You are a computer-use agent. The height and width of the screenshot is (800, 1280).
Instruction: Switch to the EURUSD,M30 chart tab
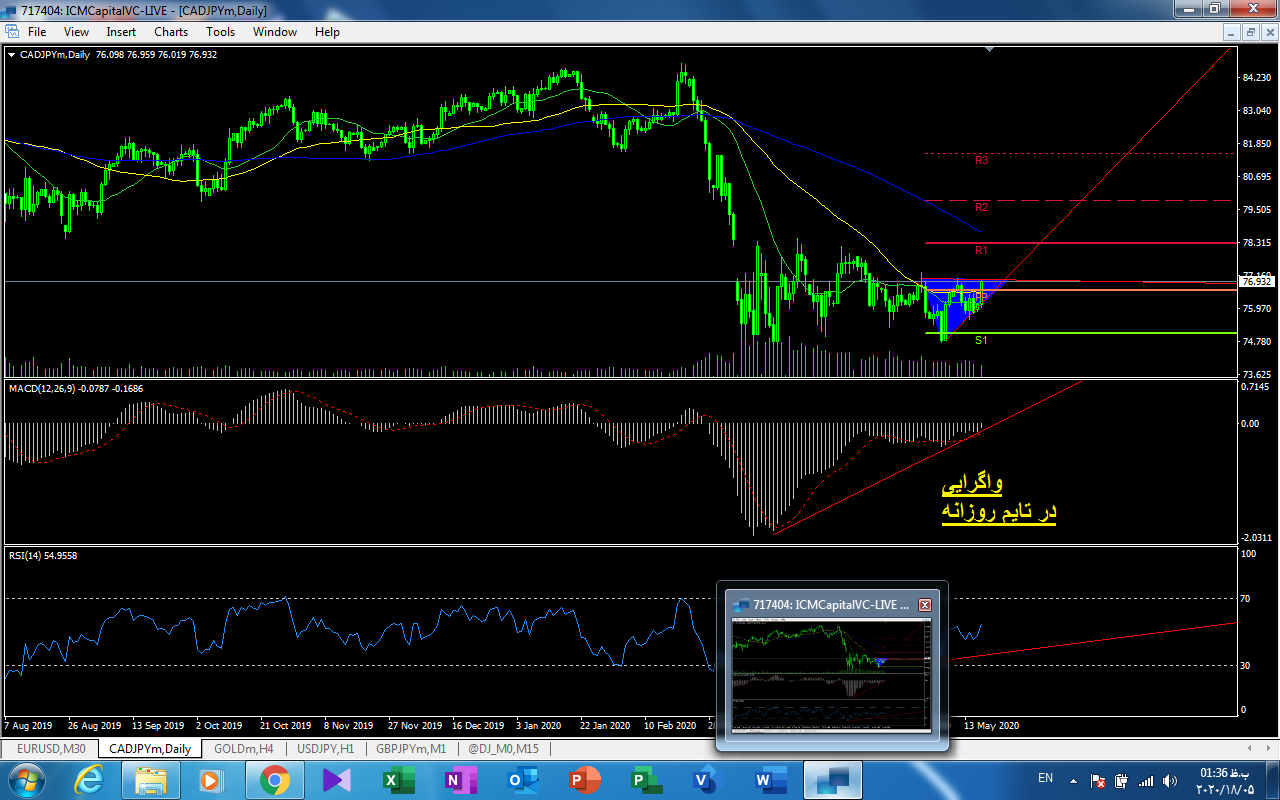(51, 748)
